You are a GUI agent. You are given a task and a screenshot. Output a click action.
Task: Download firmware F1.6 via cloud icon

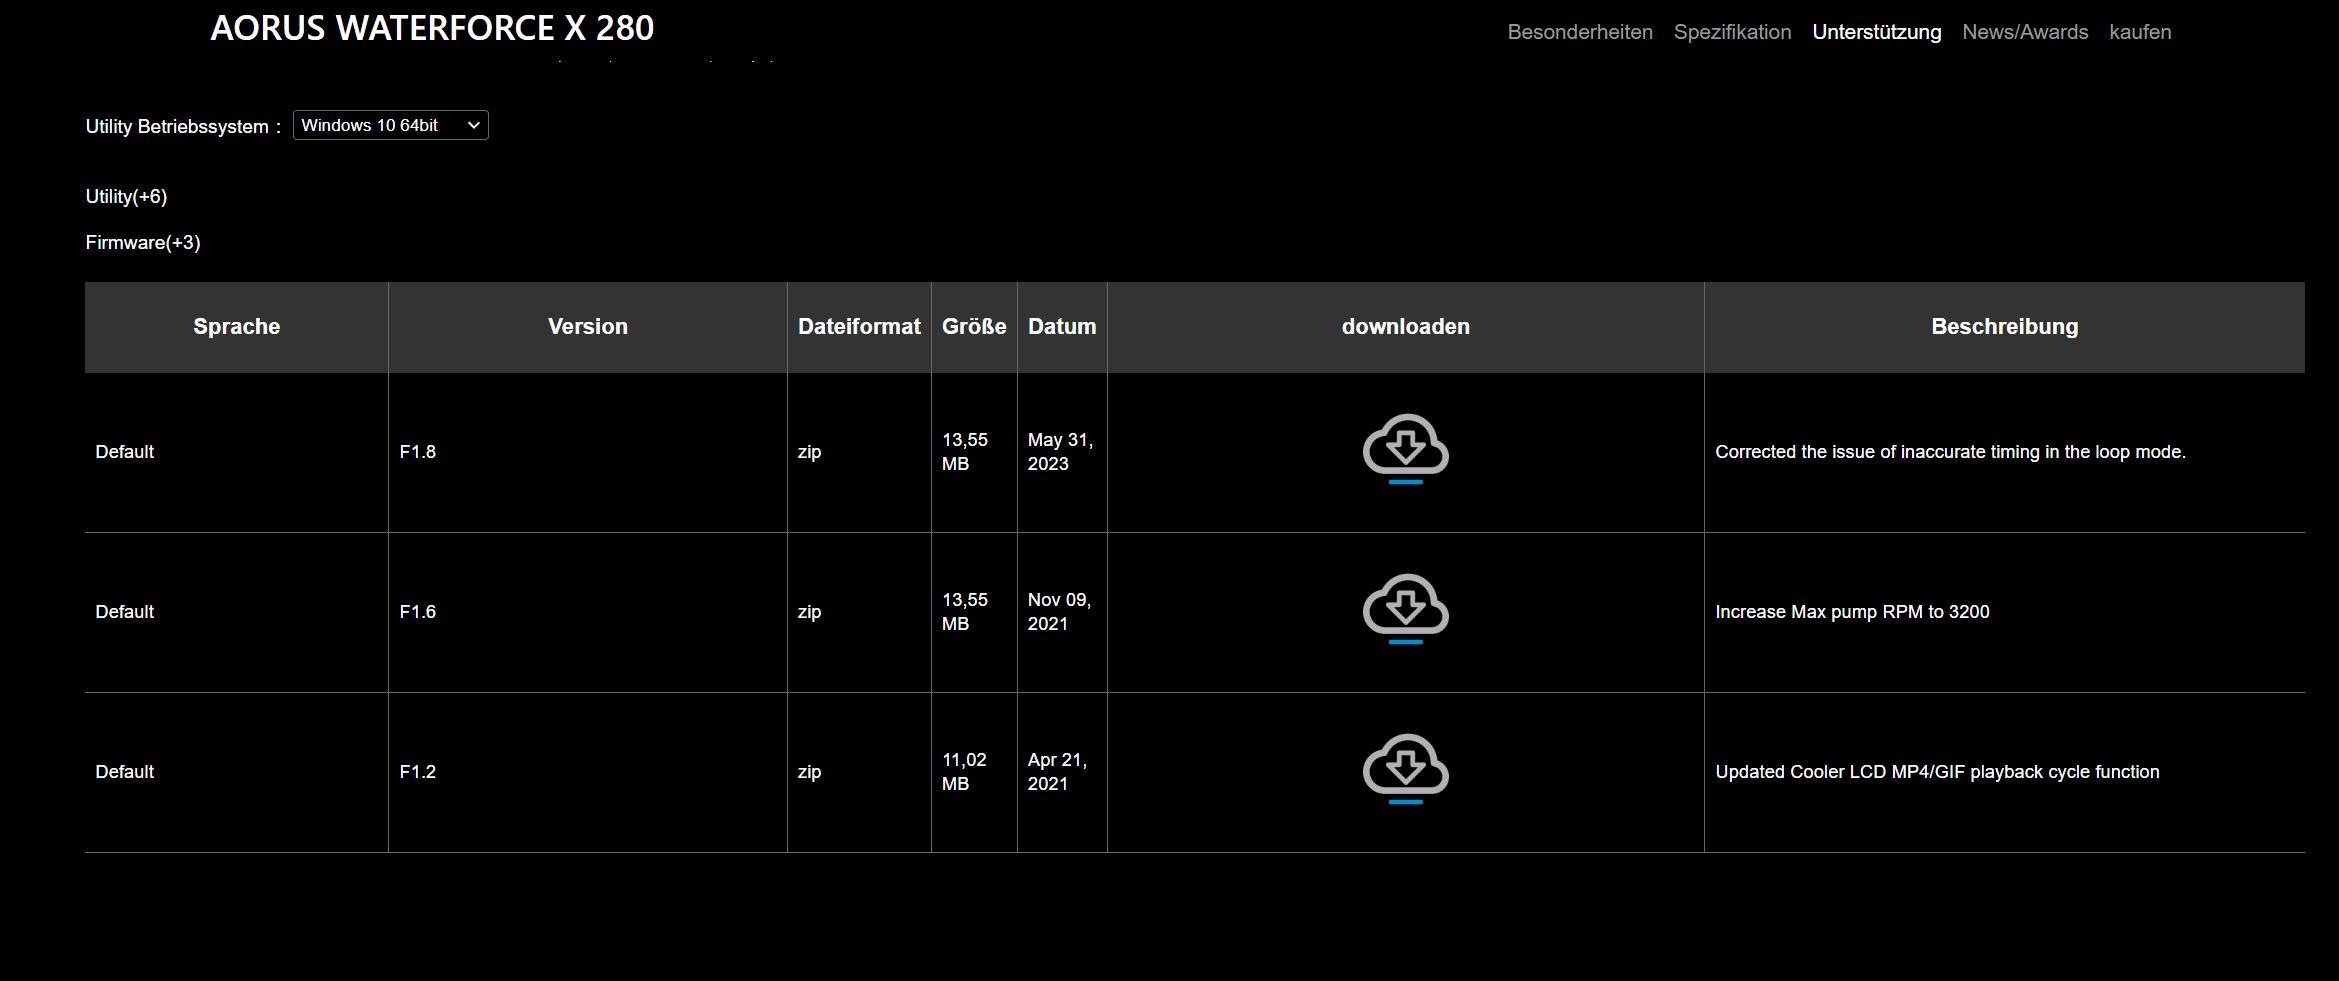coord(1405,609)
